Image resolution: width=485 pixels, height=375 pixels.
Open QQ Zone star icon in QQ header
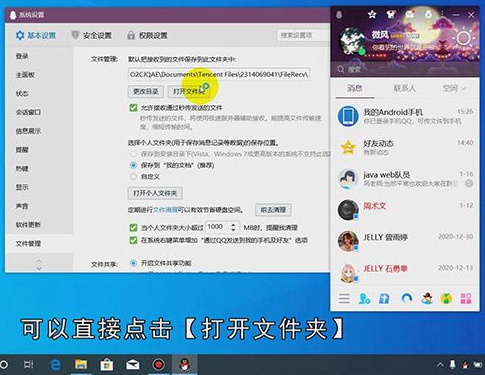(x=372, y=14)
